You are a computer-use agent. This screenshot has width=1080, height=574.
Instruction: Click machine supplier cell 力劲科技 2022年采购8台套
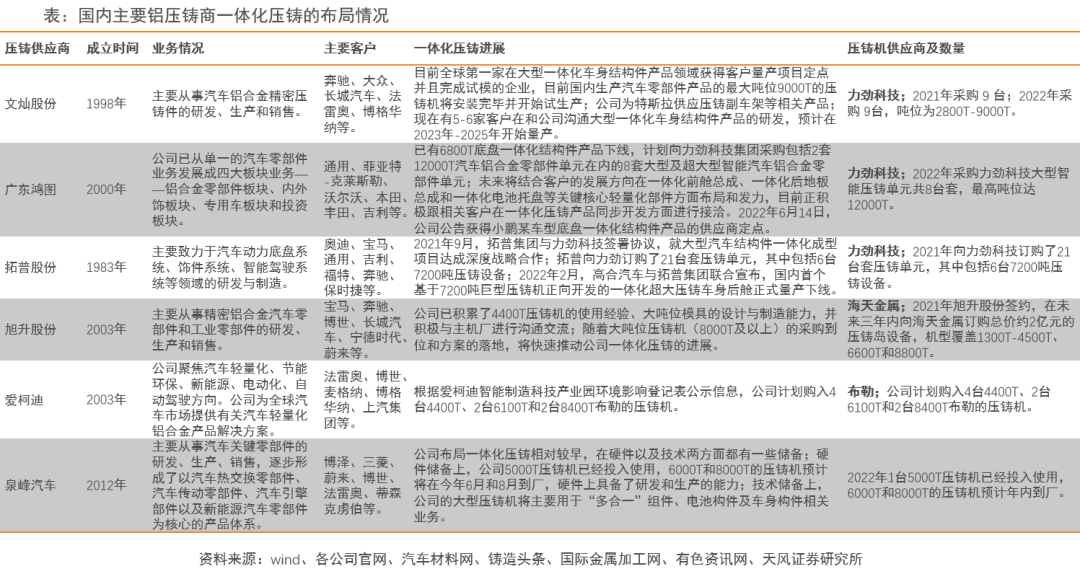coord(958,189)
